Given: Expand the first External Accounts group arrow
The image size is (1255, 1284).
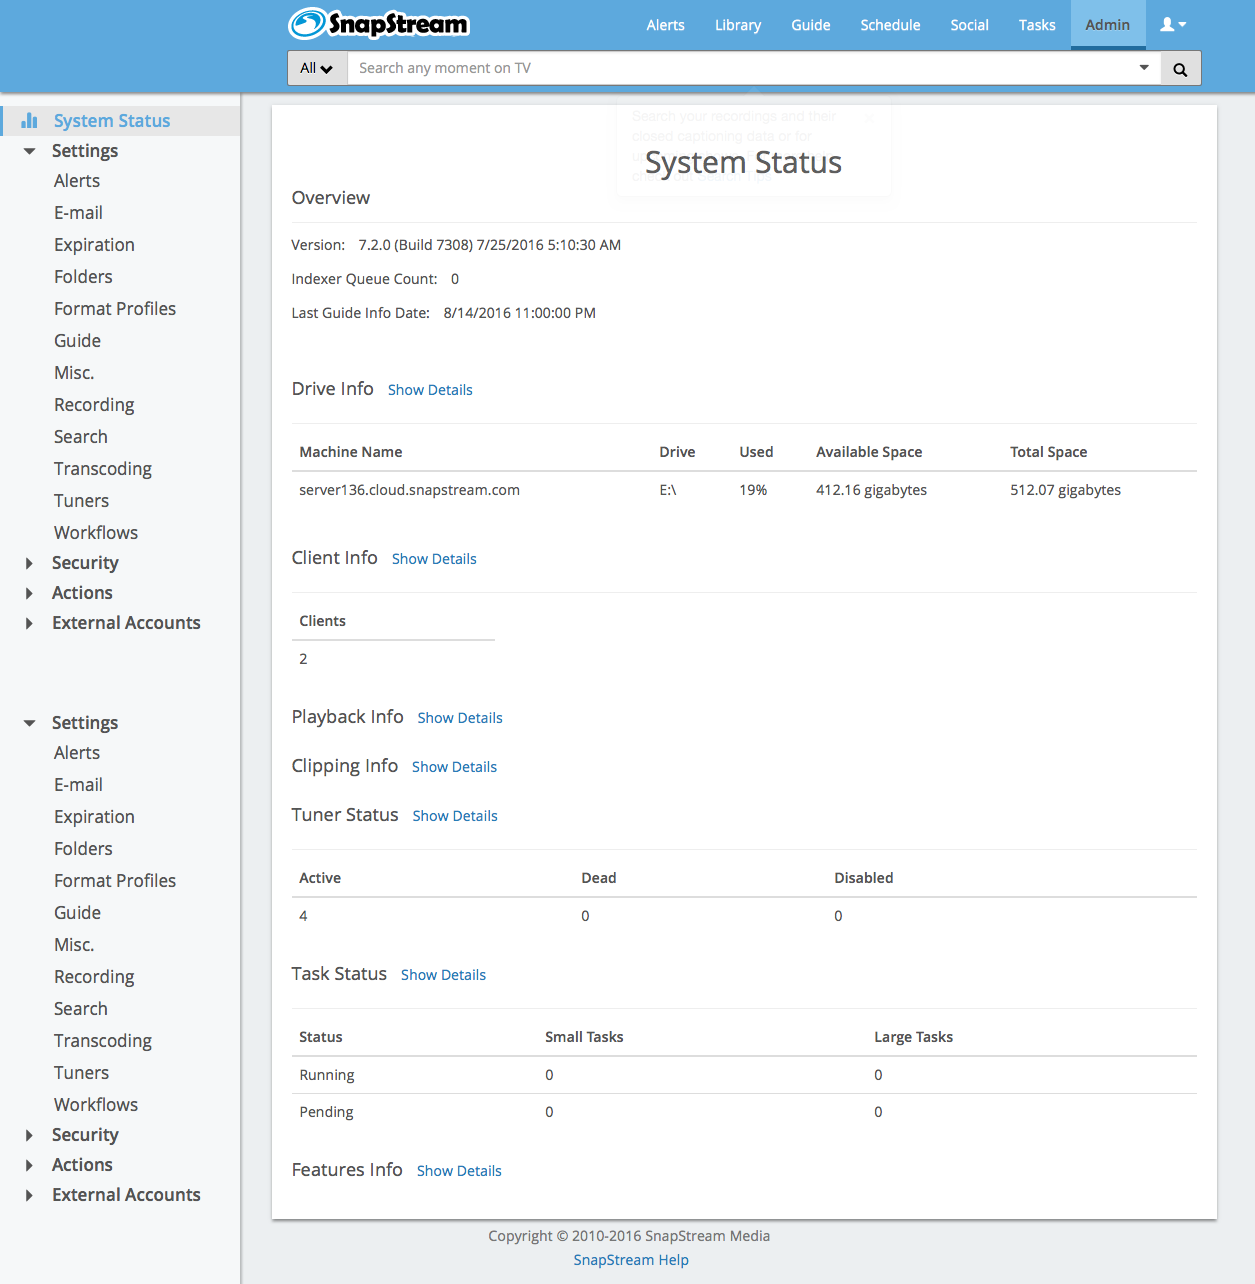Looking at the screenshot, I should click(x=29, y=623).
